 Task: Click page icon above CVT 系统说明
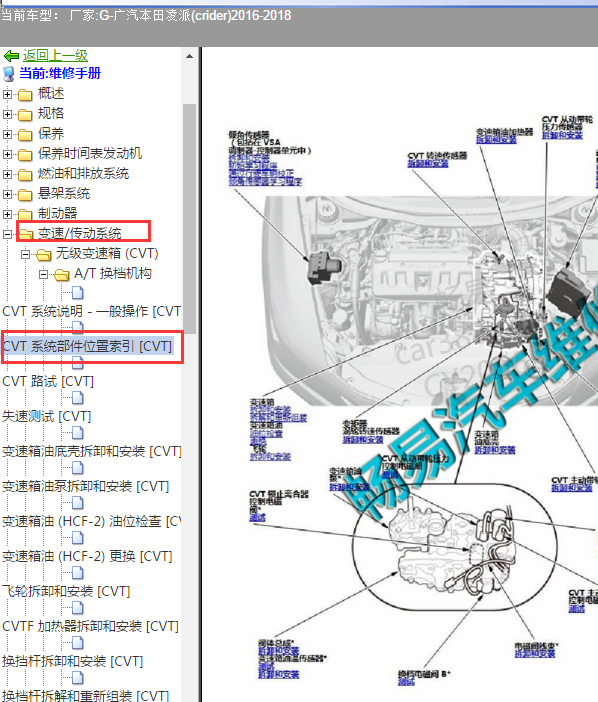(x=78, y=293)
